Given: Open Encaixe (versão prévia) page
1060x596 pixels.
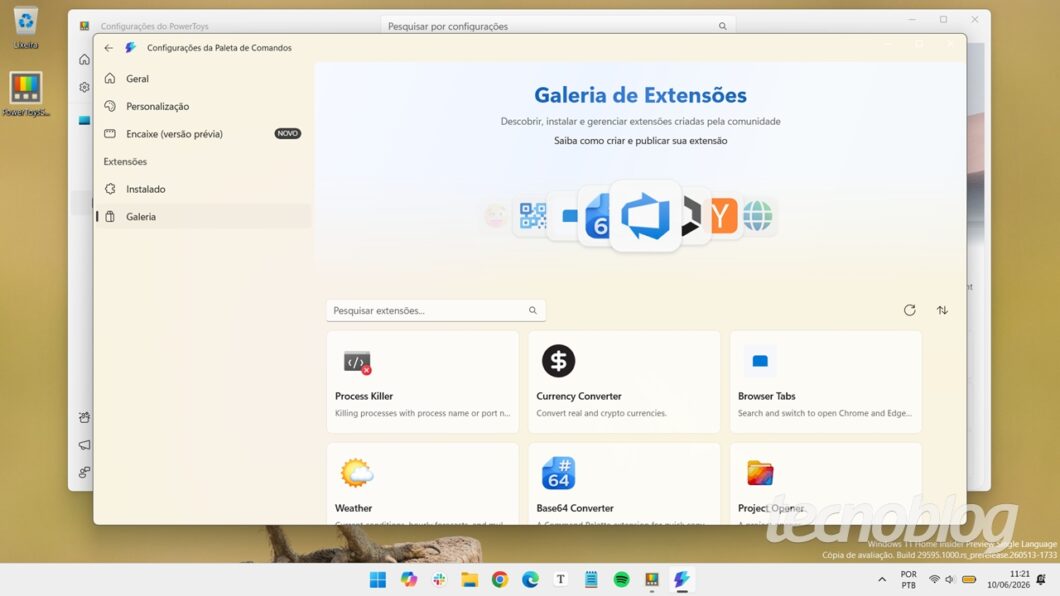Looking at the screenshot, I should pyautogui.click(x=203, y=134).
